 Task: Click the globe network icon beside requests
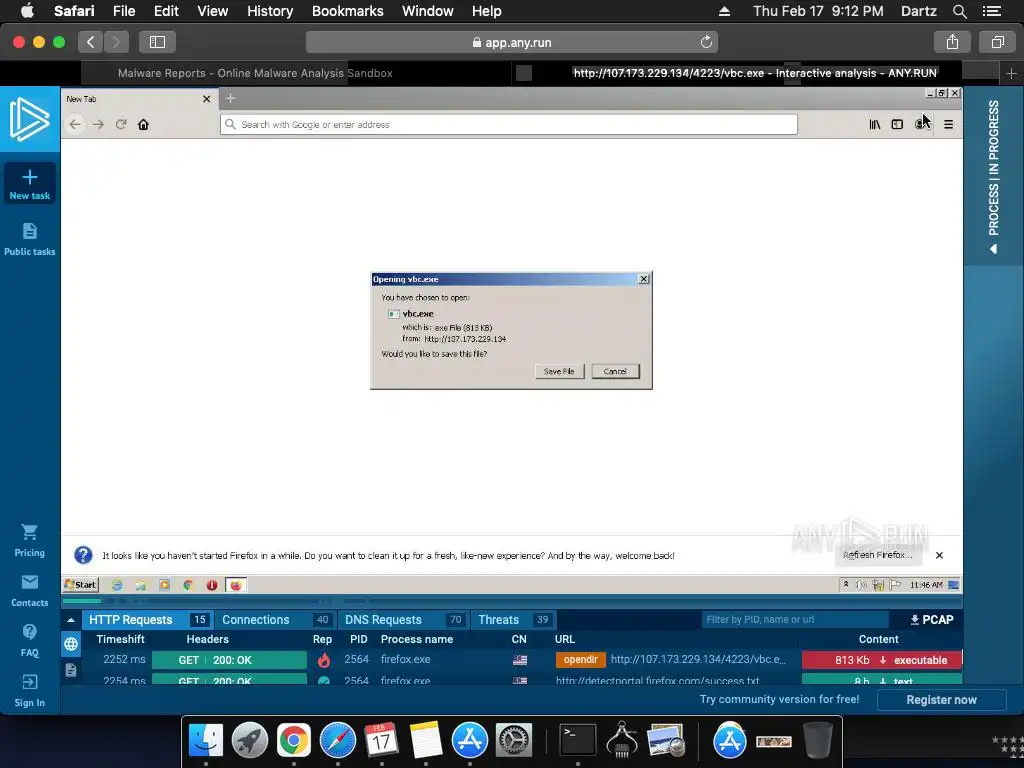[x=71, y=644]
